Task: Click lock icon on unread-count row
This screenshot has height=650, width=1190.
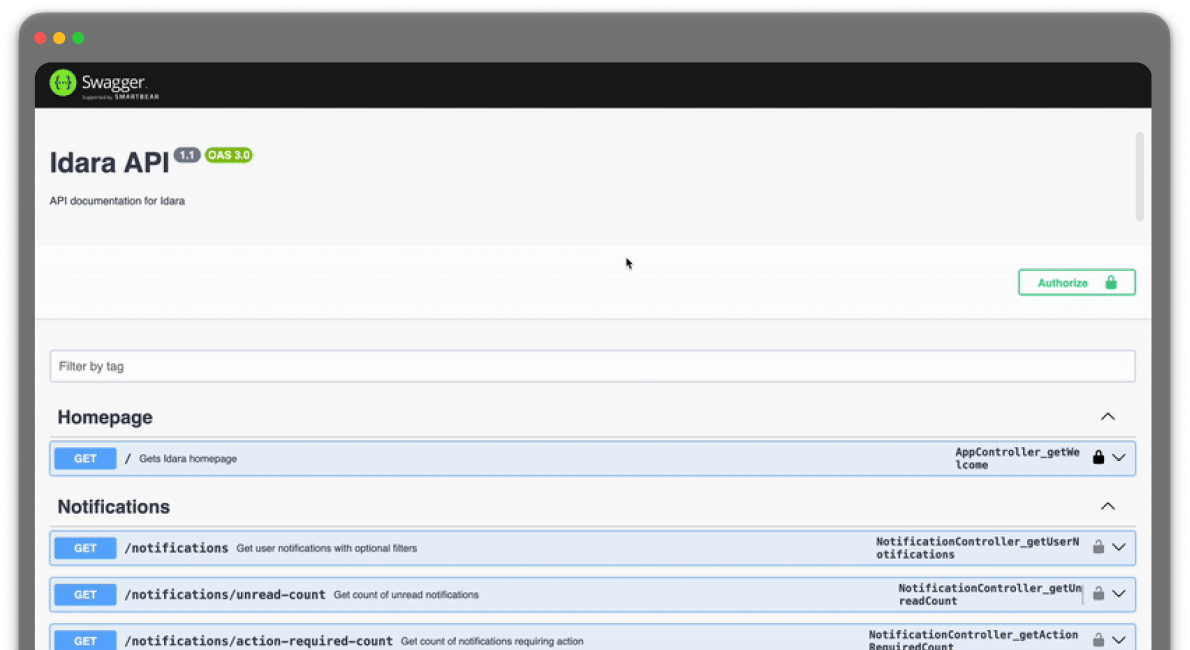Action: [1098, 593]
